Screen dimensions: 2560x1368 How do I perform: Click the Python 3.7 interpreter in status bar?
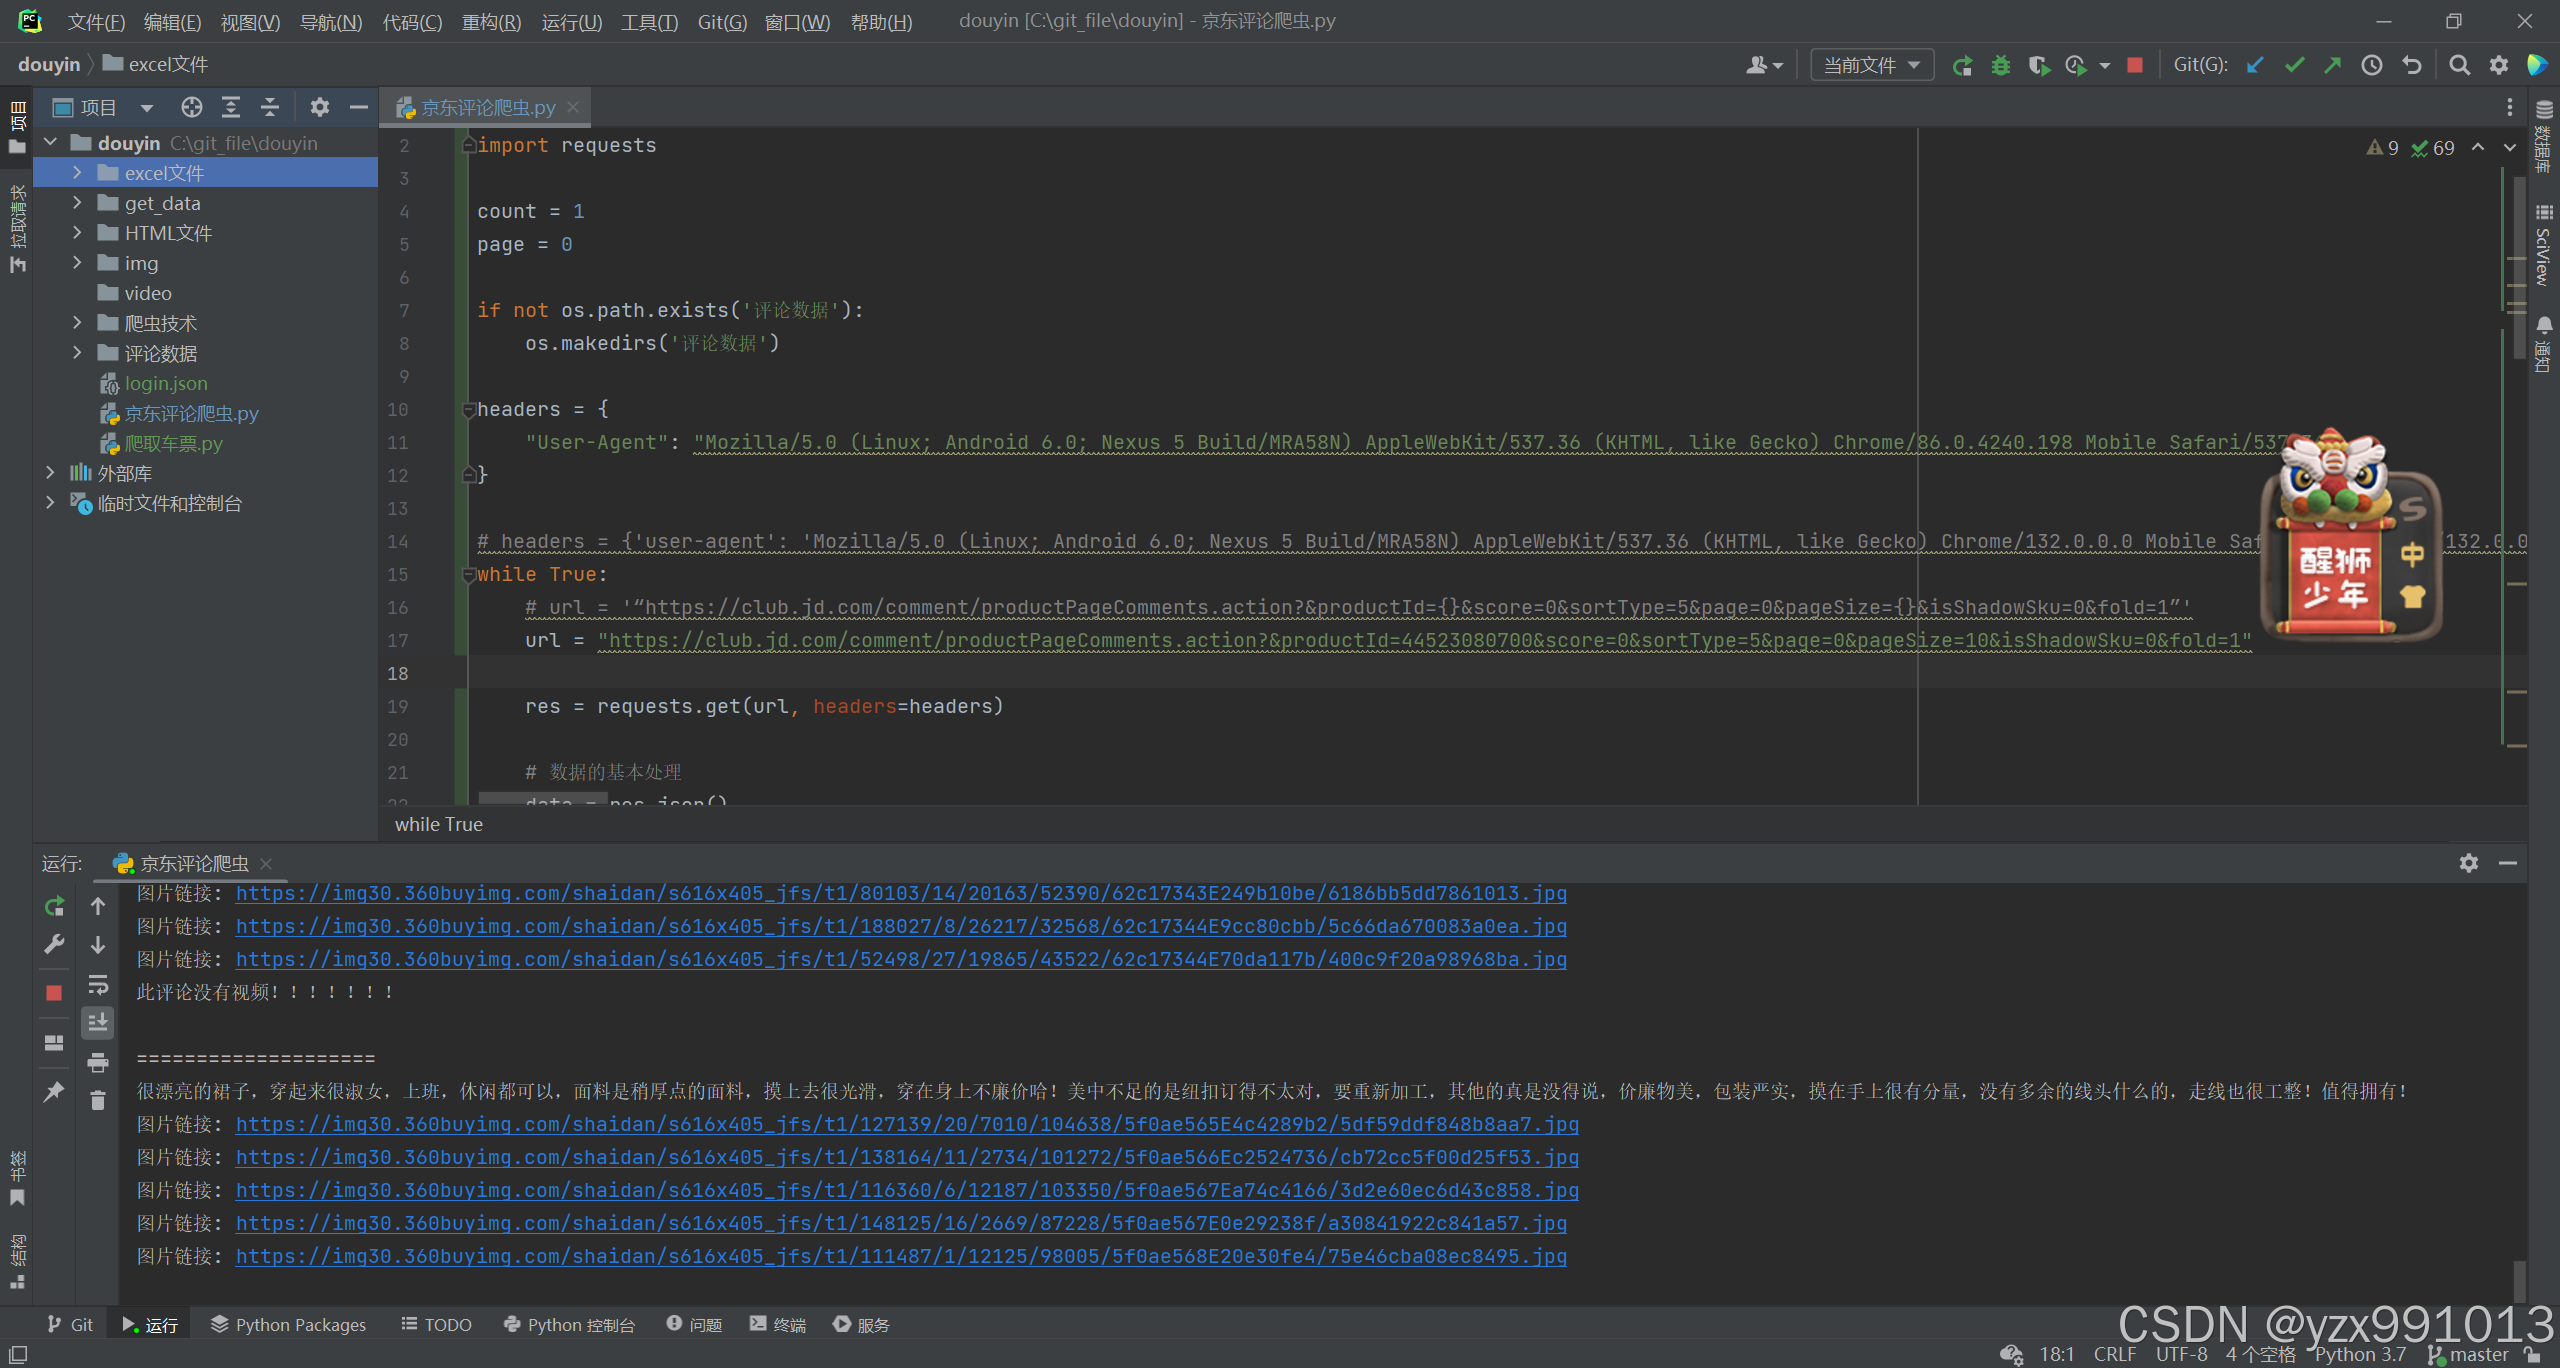(2360, 1354)
